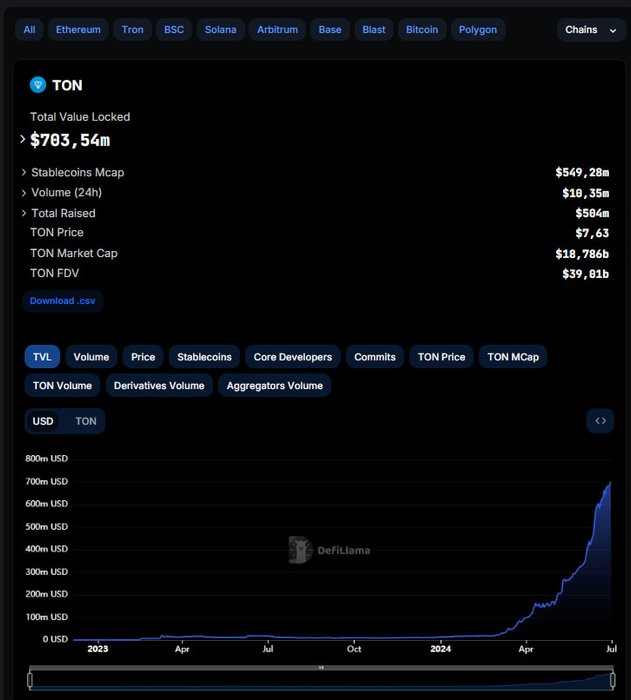The height and width of the screenshot is (700, 631).
Task: Open the embed chart code icon
Action: tap(600, 421)
